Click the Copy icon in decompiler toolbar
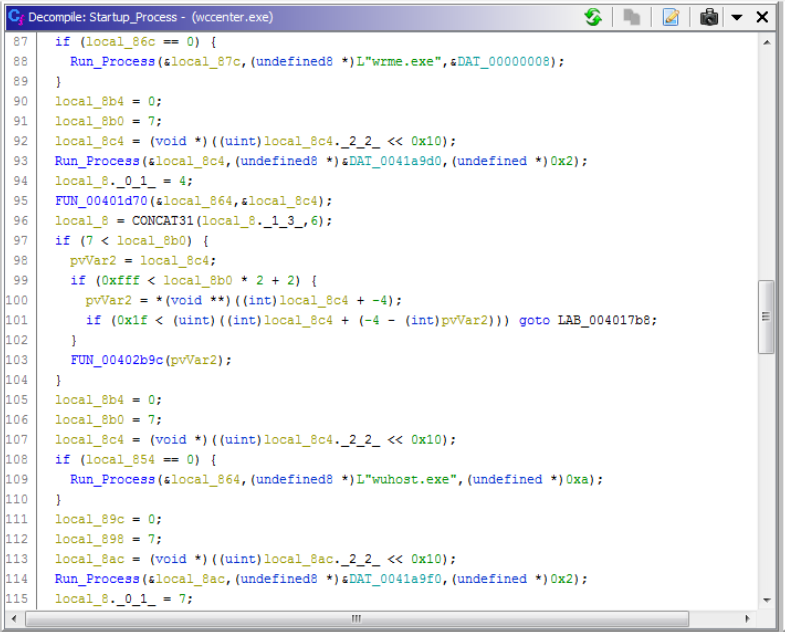Viewport: 785px width, 632px height. pyautogui.click(x=632, y=17)
